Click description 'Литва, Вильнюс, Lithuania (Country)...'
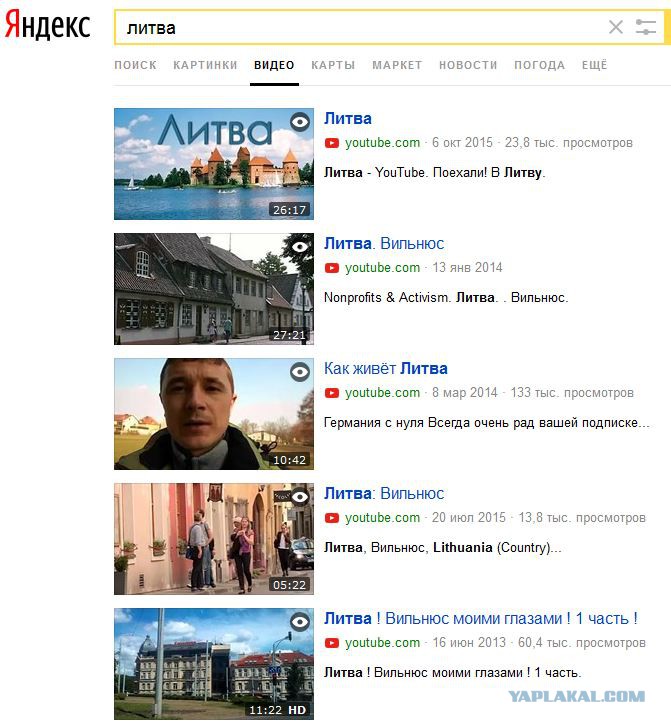This screenshot has width=671, height=726. 442,548
